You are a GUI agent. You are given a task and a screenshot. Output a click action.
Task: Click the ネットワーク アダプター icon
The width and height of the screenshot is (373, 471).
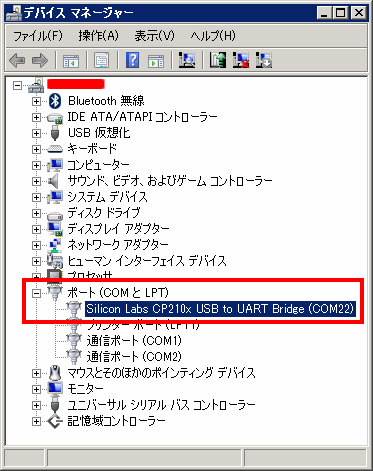[x=55, y=245]
